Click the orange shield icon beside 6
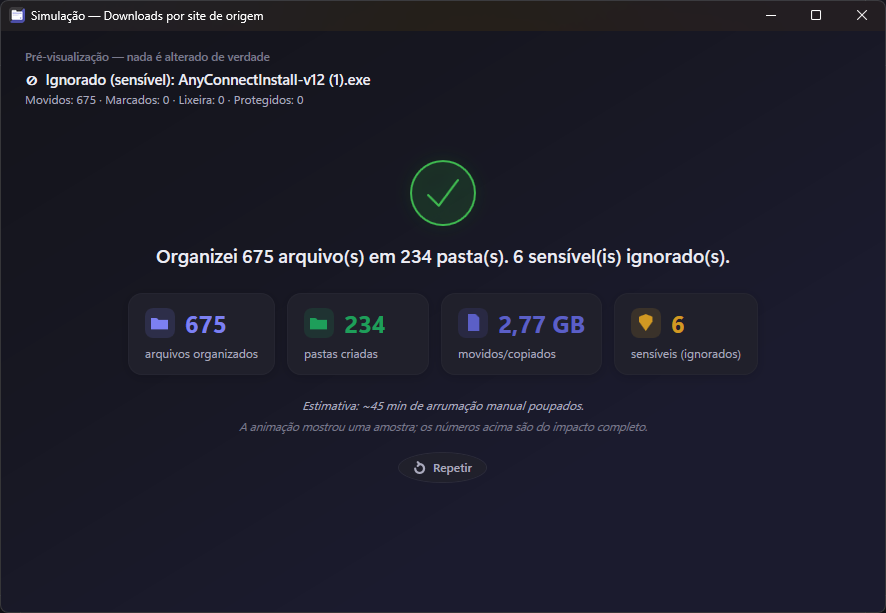This screenshot has height=613, width=886. point(646,324)
